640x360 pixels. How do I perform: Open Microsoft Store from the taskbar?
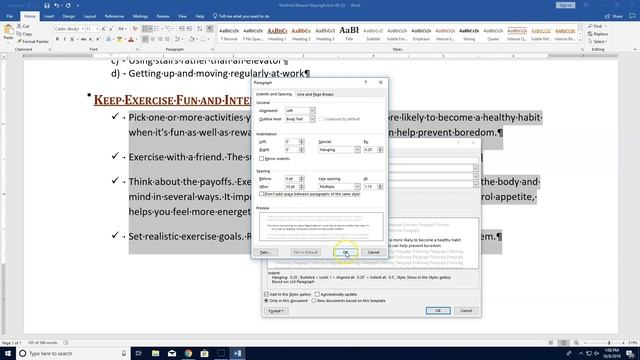pyautogui.click(x=204, y=353)
